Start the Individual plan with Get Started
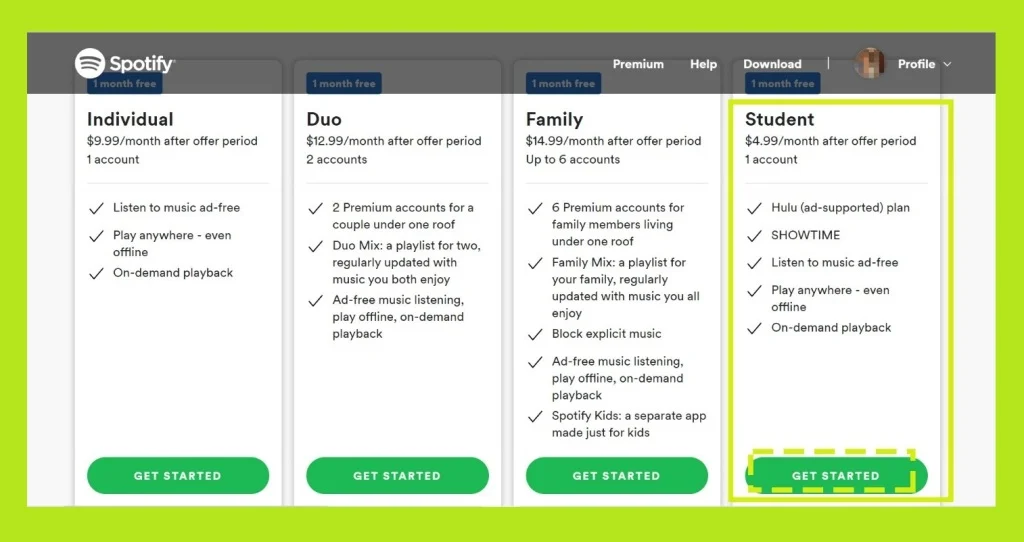This screenshot has height=542, width=1024. point(178,475)
